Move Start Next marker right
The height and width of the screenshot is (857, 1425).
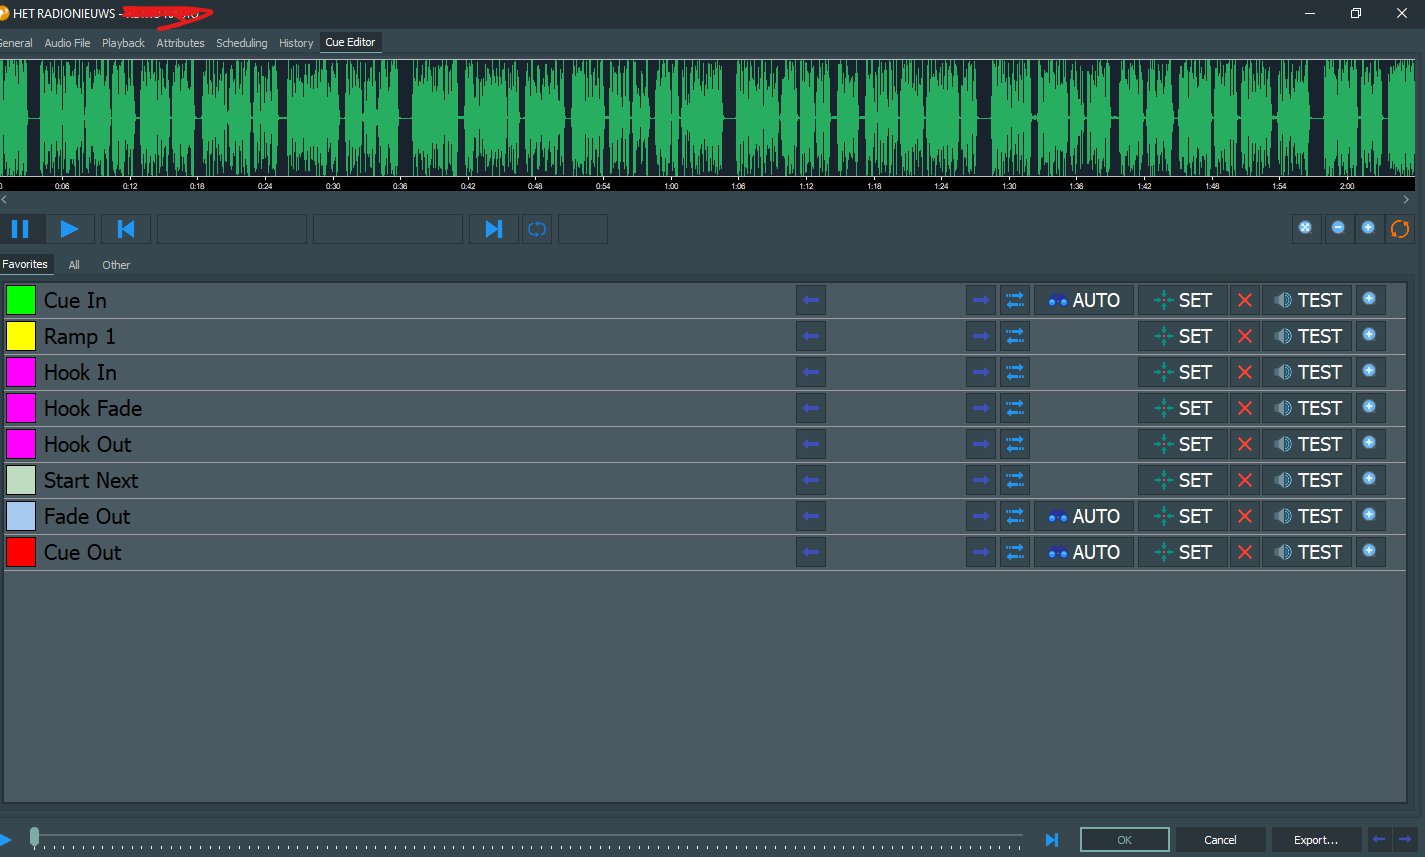tap(981, 480)
